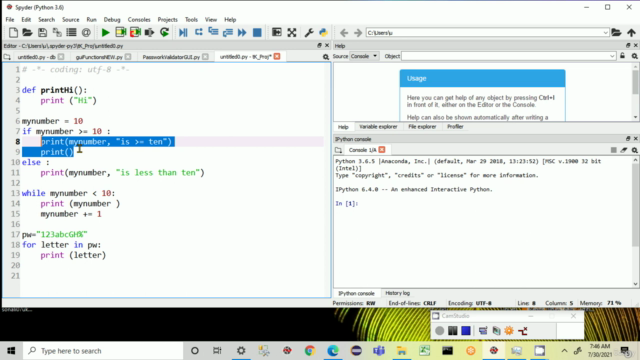Switch to untitled0.py - db tab
Image resolution: width=640 pixels, height=360 pixels.
(x=36, y=57)
